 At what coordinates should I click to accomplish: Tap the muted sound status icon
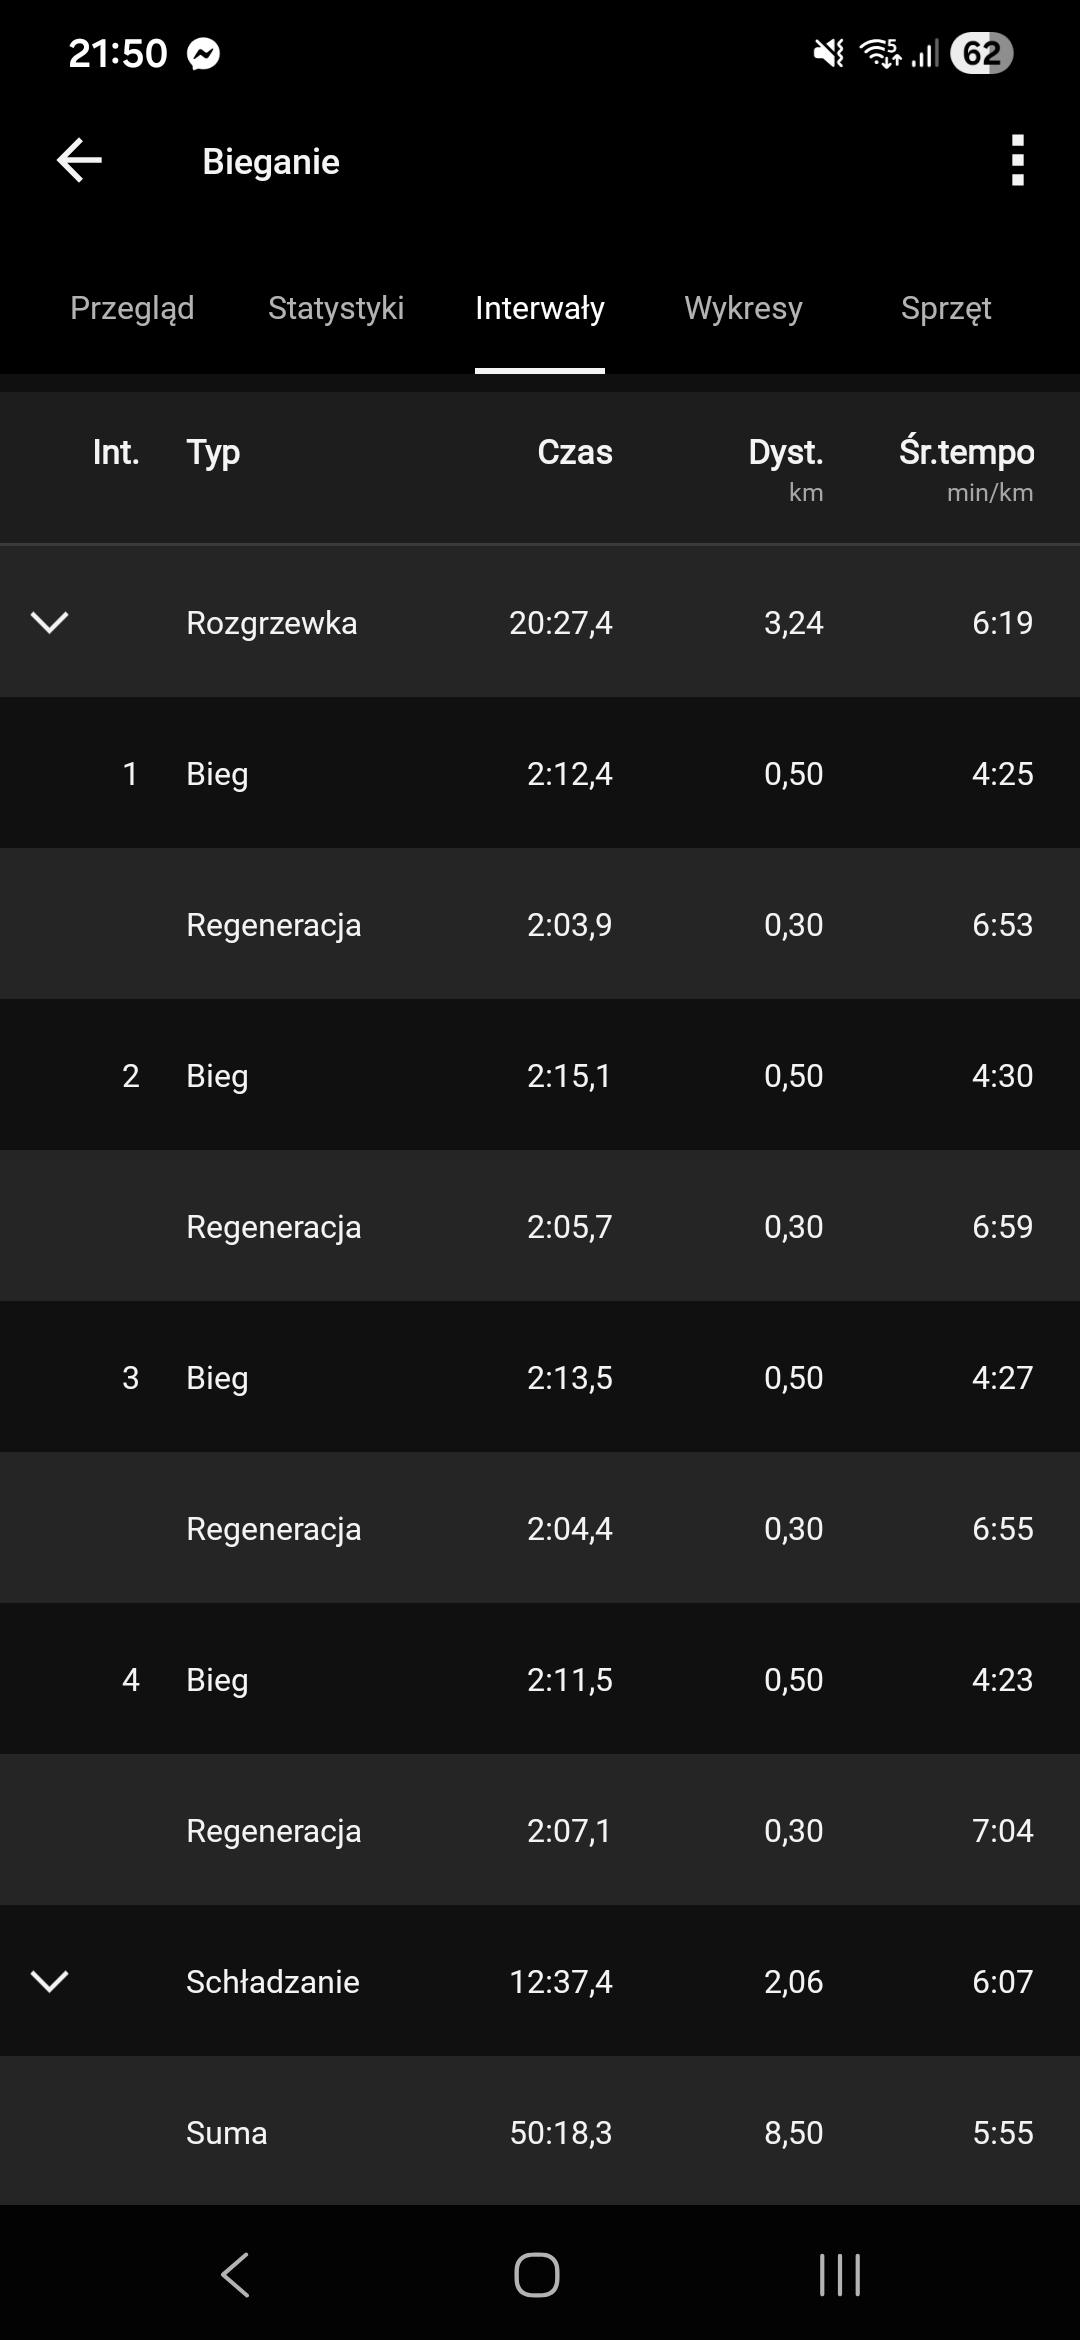[828, 53]
